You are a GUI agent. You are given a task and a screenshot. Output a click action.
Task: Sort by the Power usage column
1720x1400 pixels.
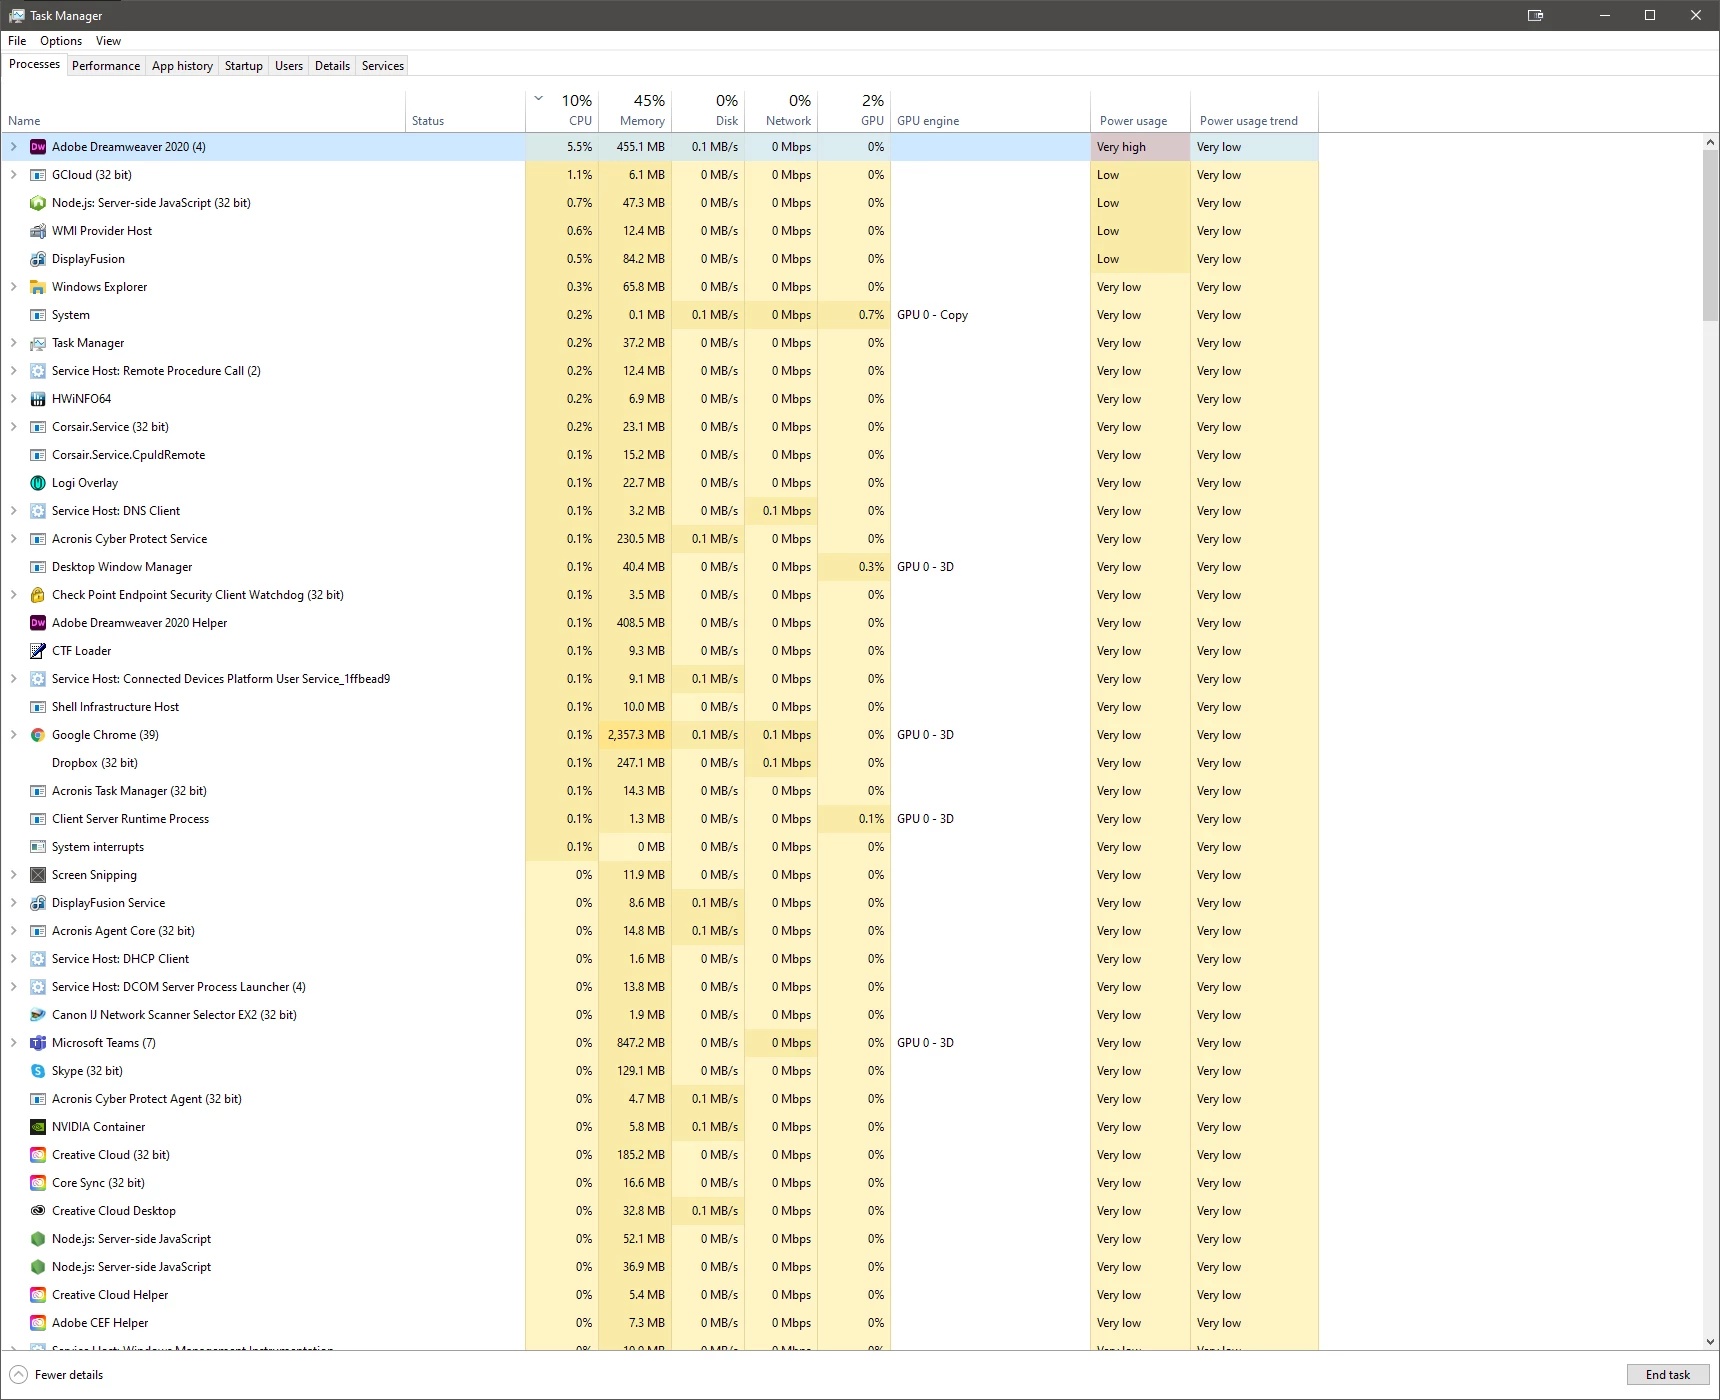click(1140, 111)
